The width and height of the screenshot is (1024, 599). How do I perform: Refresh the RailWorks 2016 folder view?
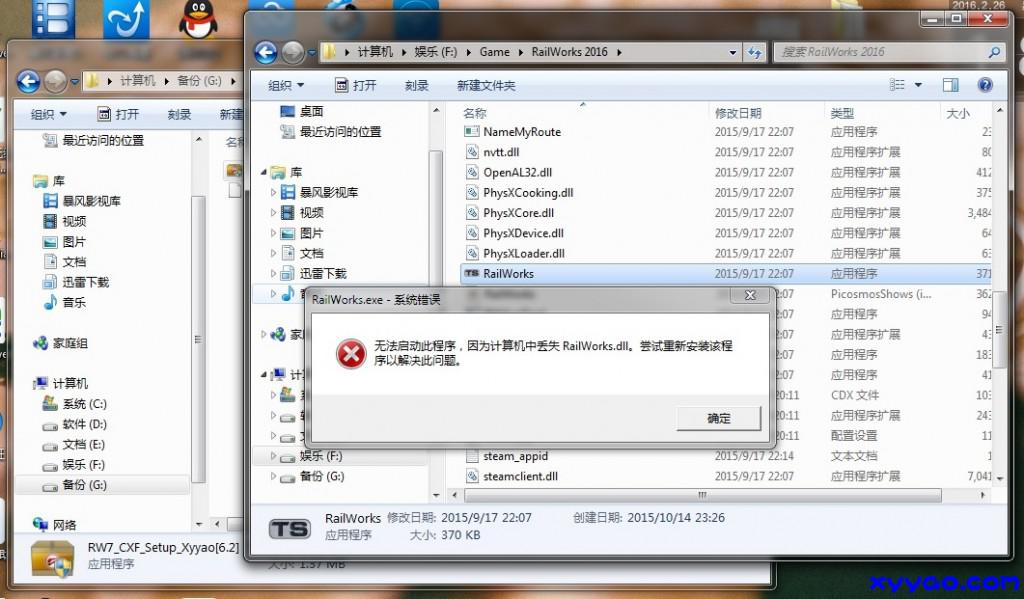(x=755, y=52)
